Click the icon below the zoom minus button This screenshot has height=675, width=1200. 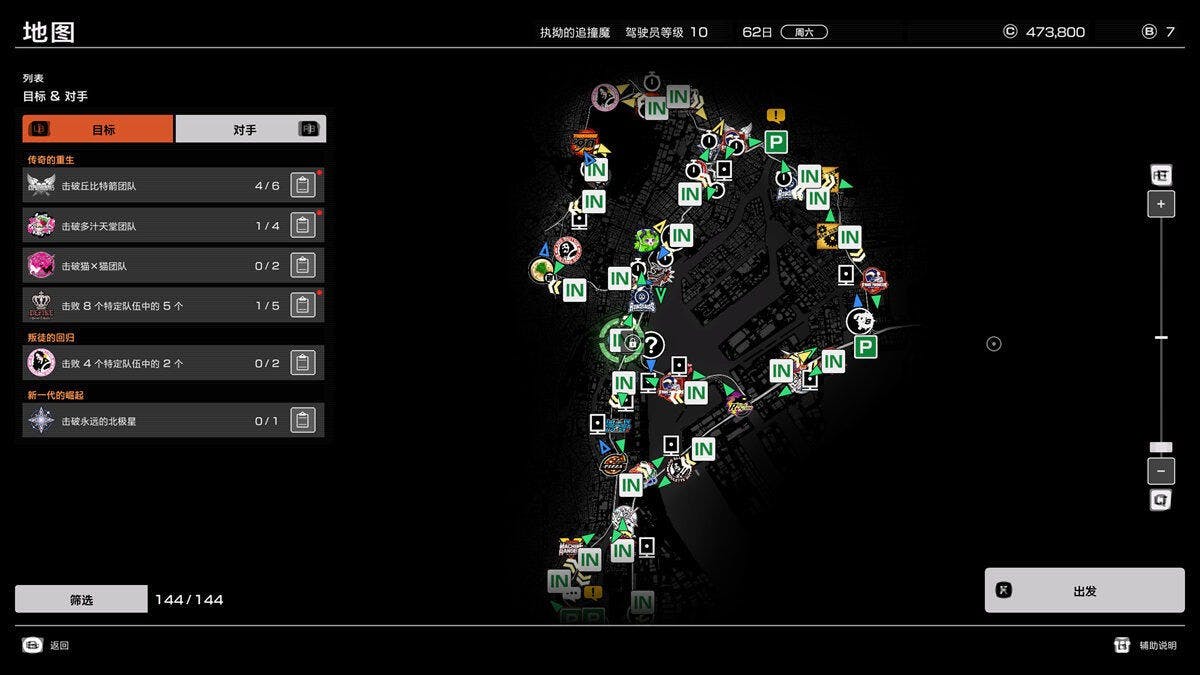[1161, 500]
